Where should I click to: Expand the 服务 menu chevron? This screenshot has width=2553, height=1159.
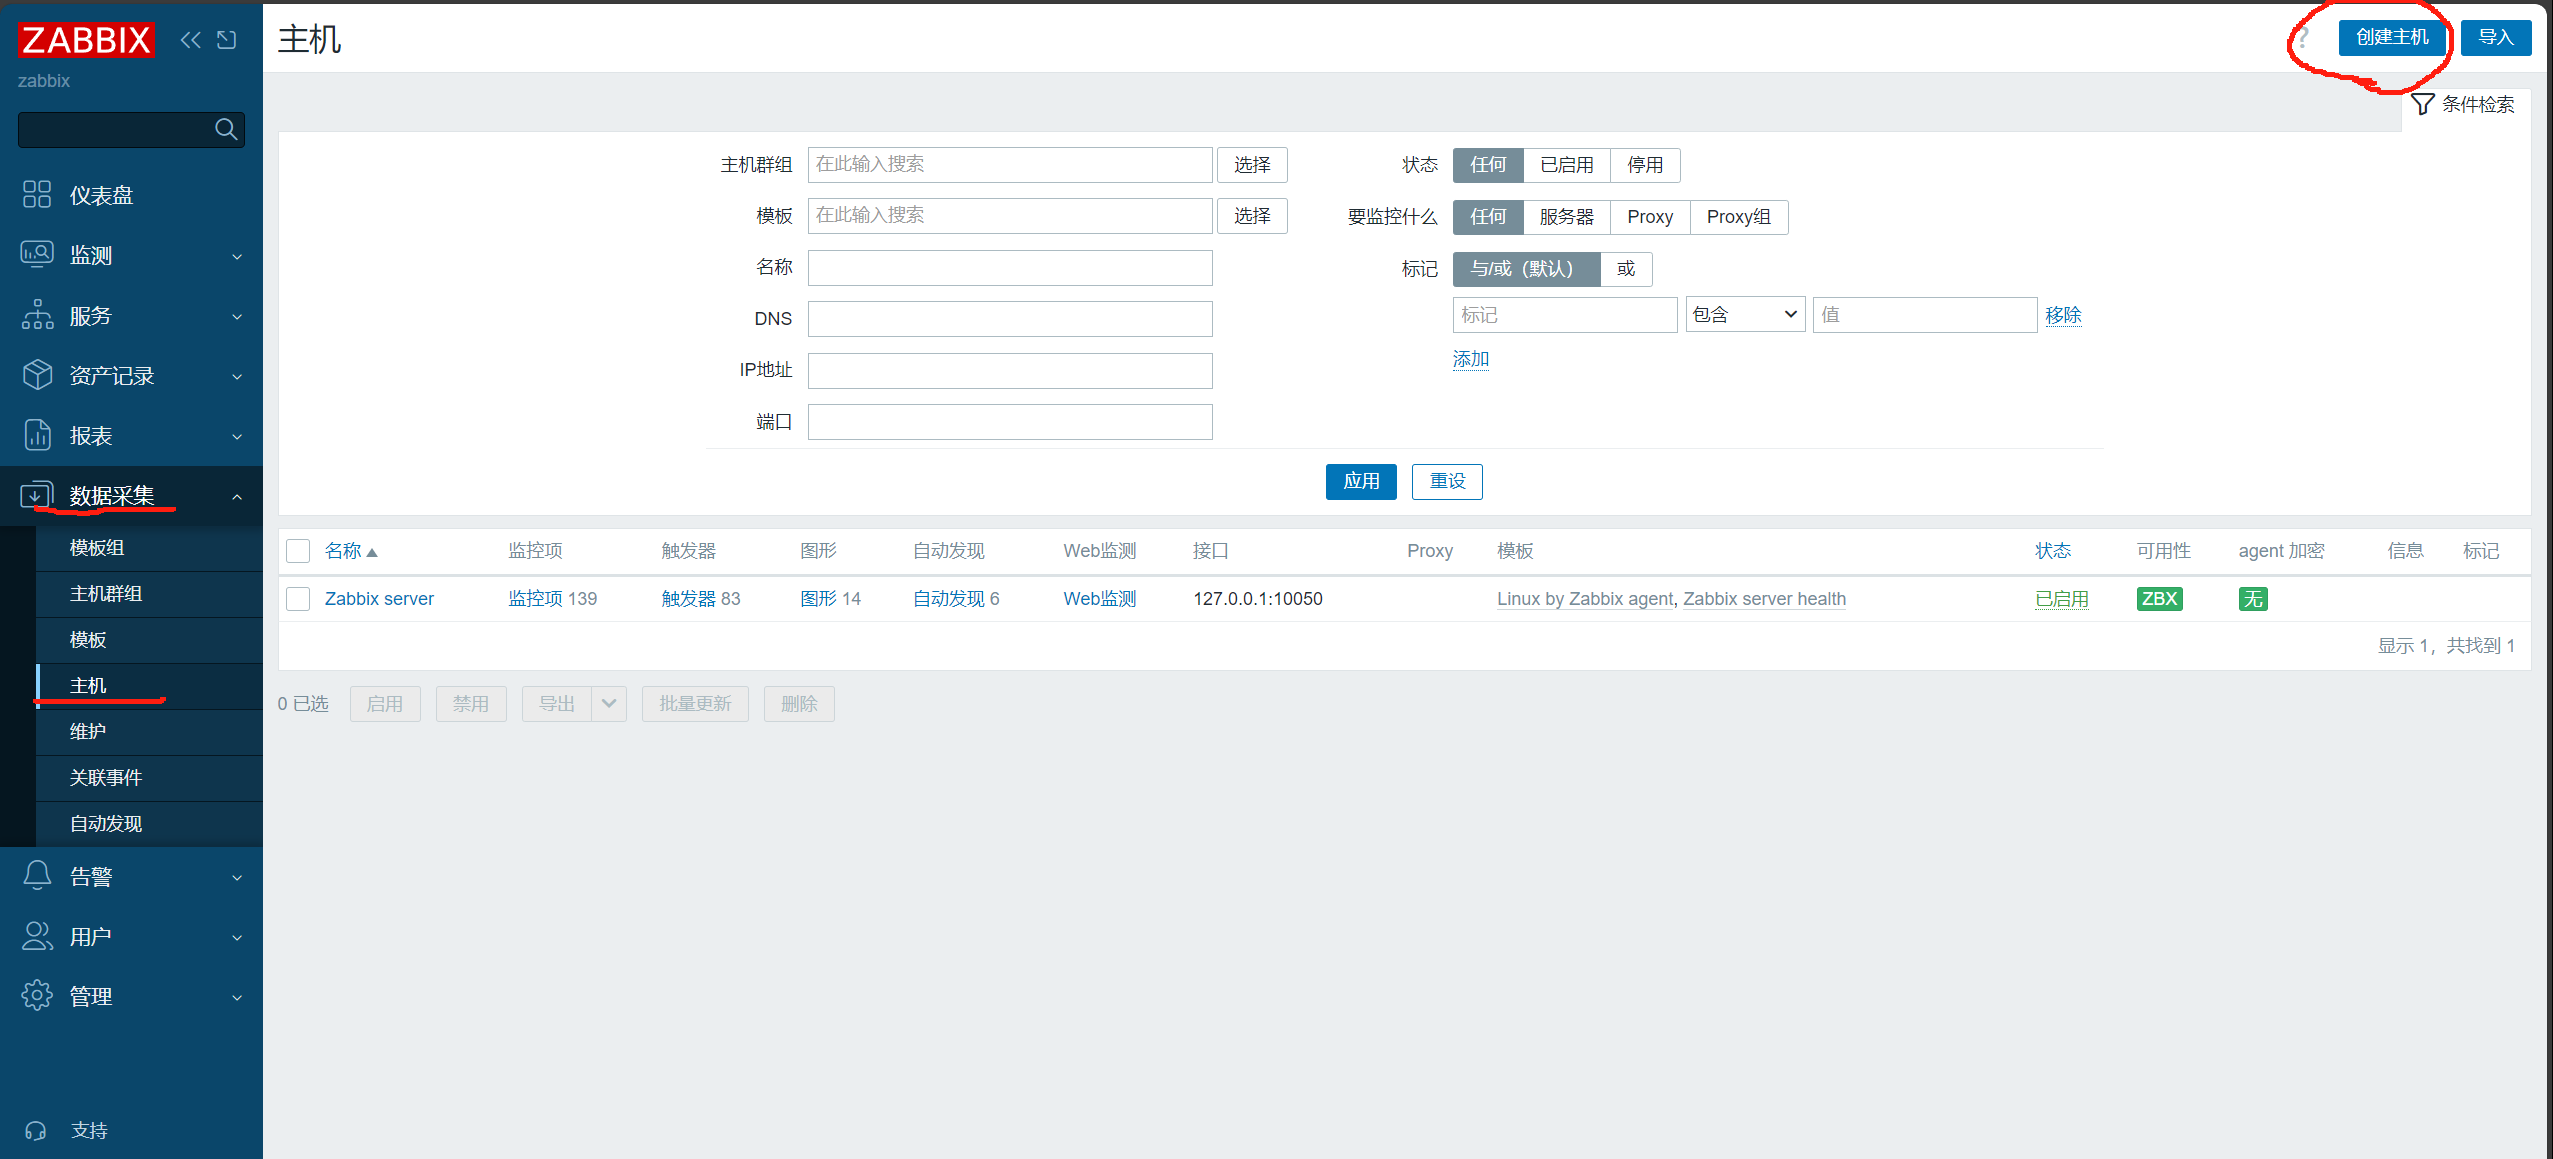click(237, 316)
